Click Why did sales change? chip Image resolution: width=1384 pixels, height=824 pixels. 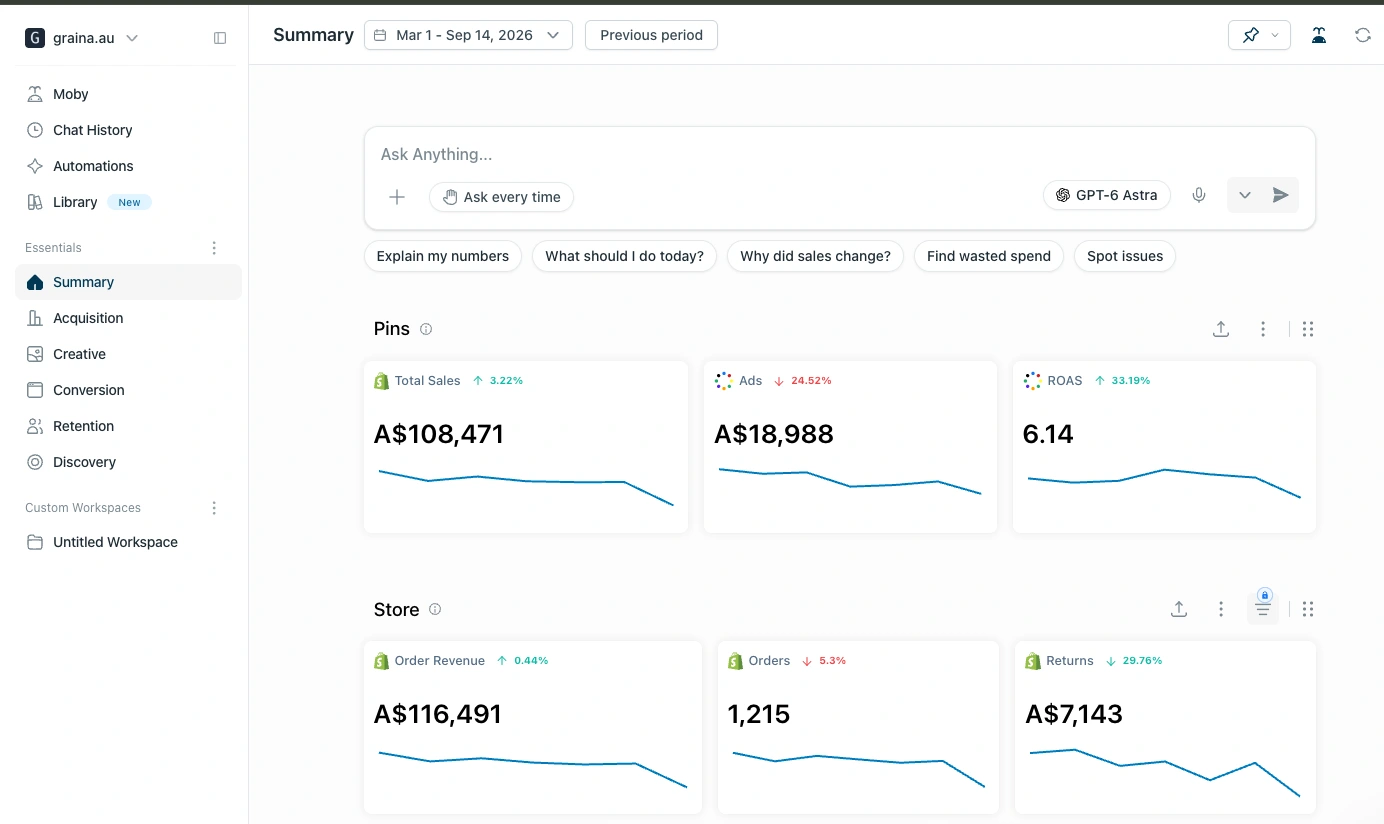[815, 256]
